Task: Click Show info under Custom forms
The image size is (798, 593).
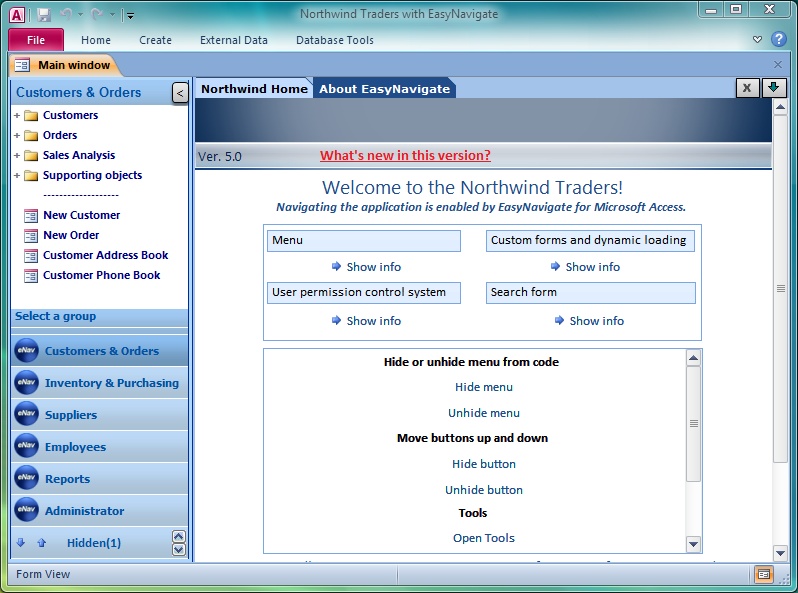Action: point(586,267)
